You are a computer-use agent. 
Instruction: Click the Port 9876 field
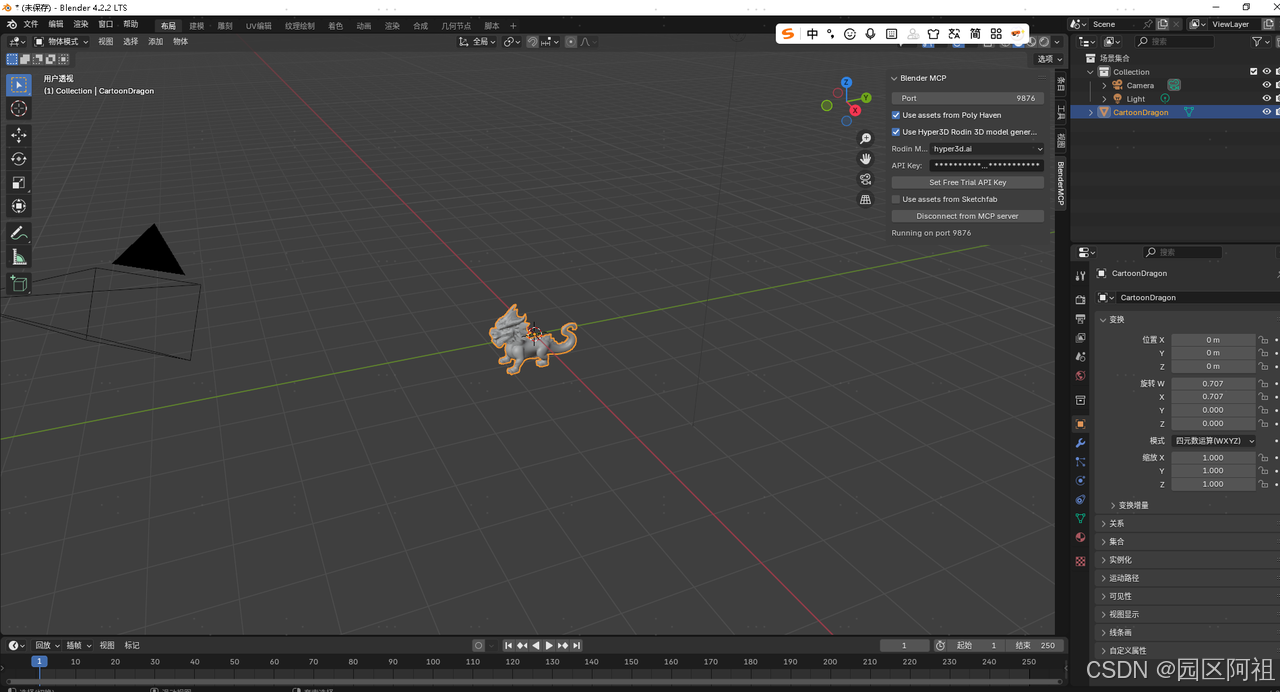(967, 98)
